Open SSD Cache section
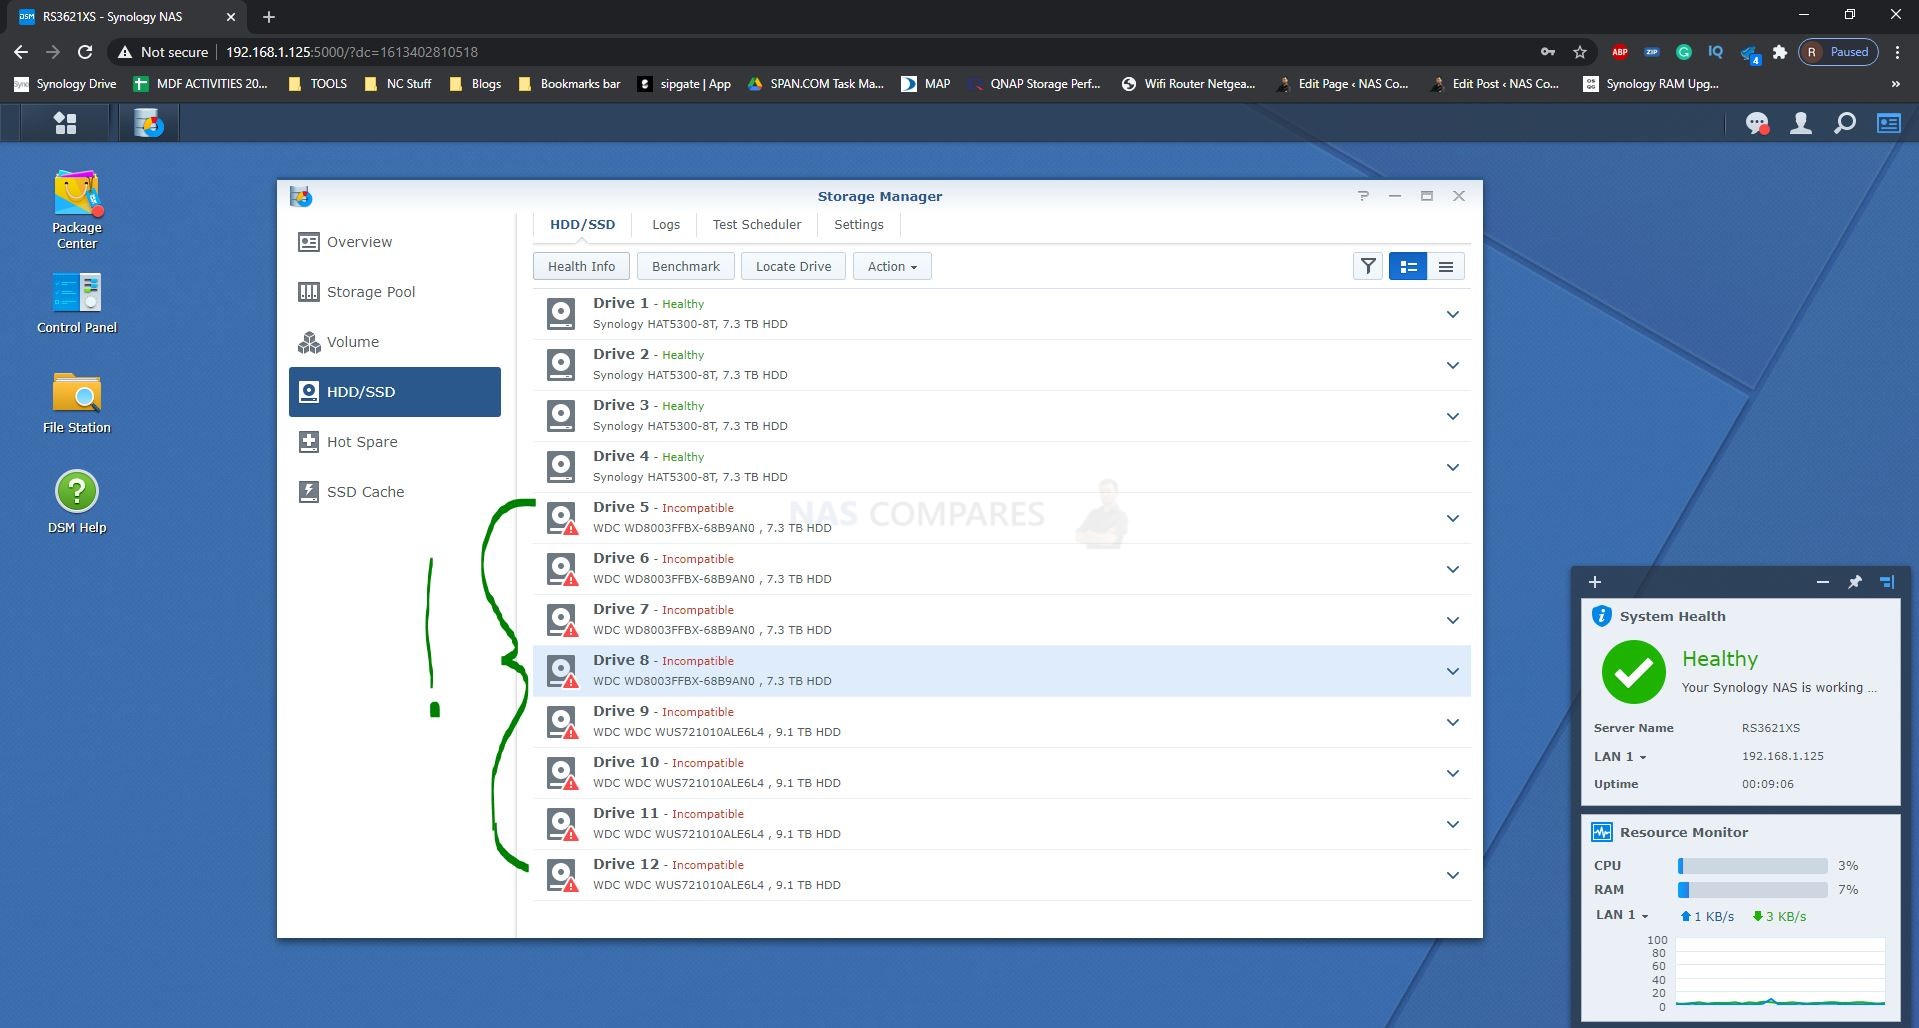 click(395, 492)
